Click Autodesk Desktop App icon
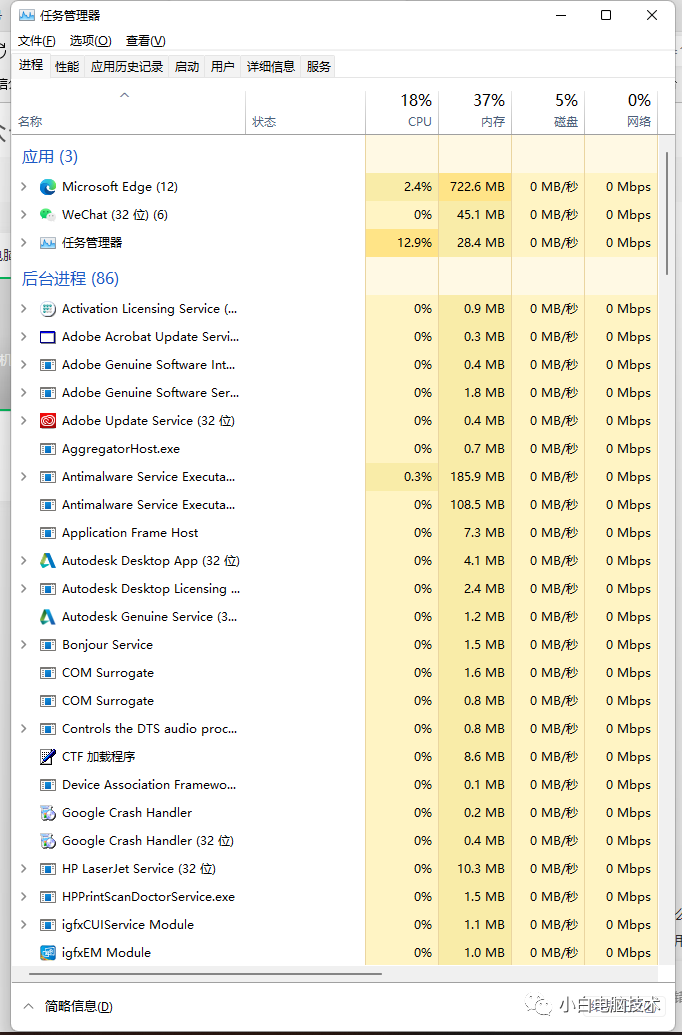The image size is (682, 1035). click(48, 560)
